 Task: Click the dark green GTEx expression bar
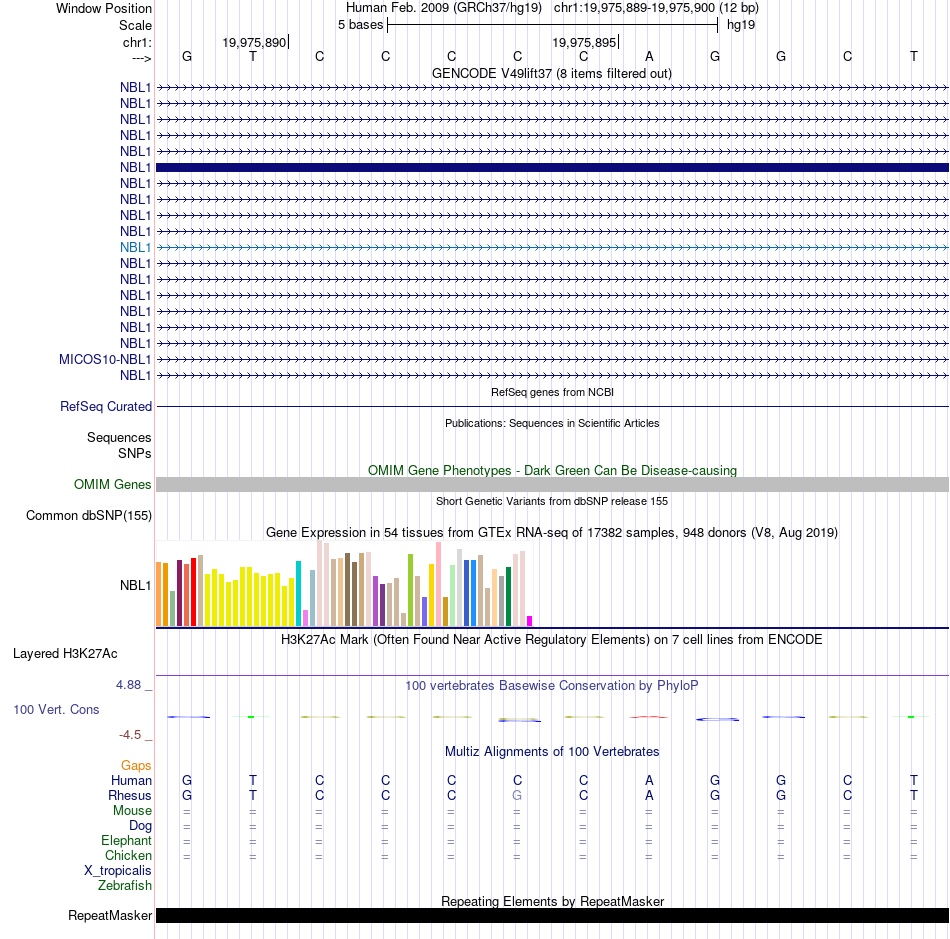[508, 596]
